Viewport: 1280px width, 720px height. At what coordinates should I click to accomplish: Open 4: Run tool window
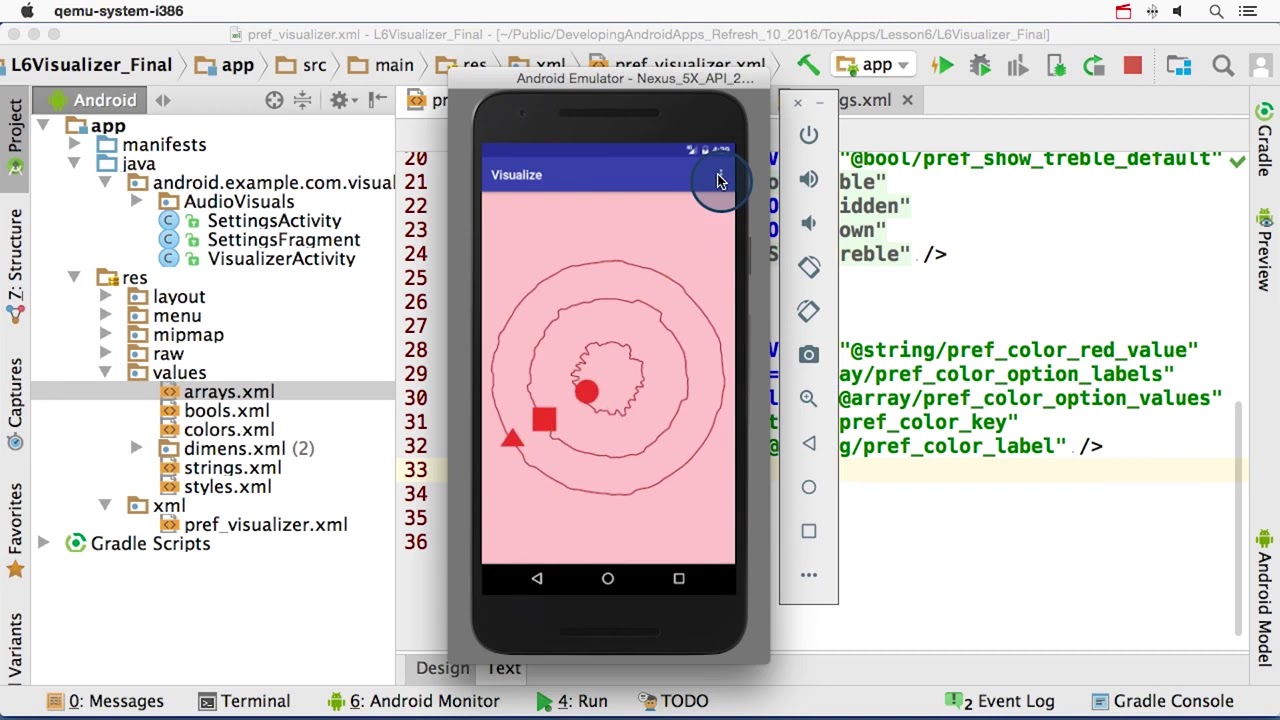click(x=571, y=701)
